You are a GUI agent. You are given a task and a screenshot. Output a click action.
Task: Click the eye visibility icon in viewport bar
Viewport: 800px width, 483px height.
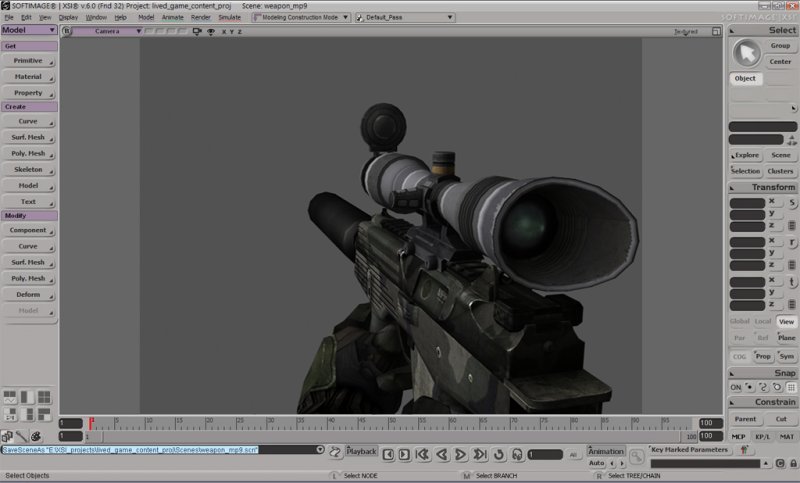point(210,31)
